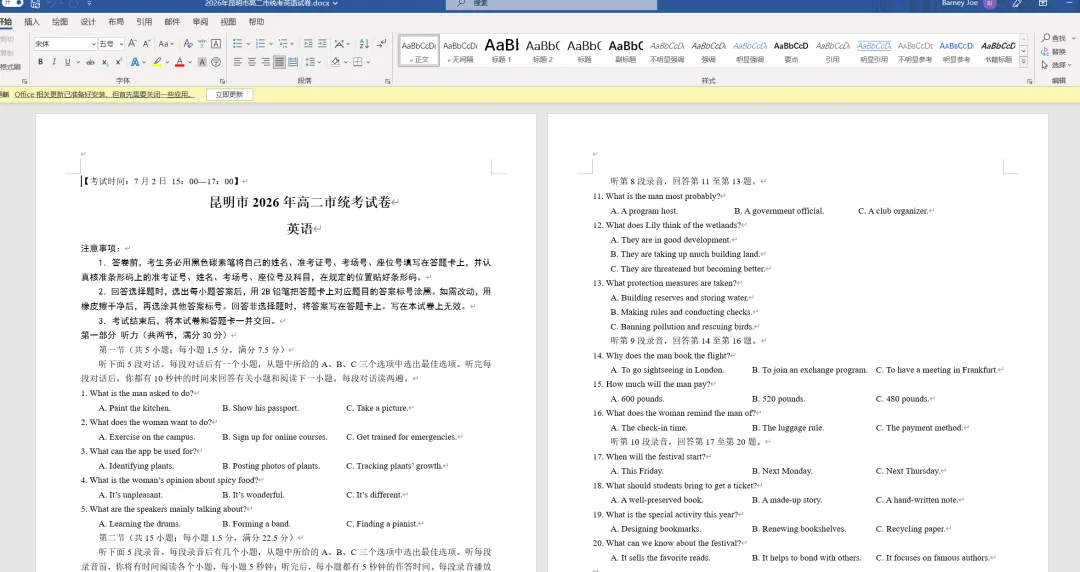This screenshot has height=572, width=1080.
Task: Toggle superscript formatting
Action: click(118, 62)
